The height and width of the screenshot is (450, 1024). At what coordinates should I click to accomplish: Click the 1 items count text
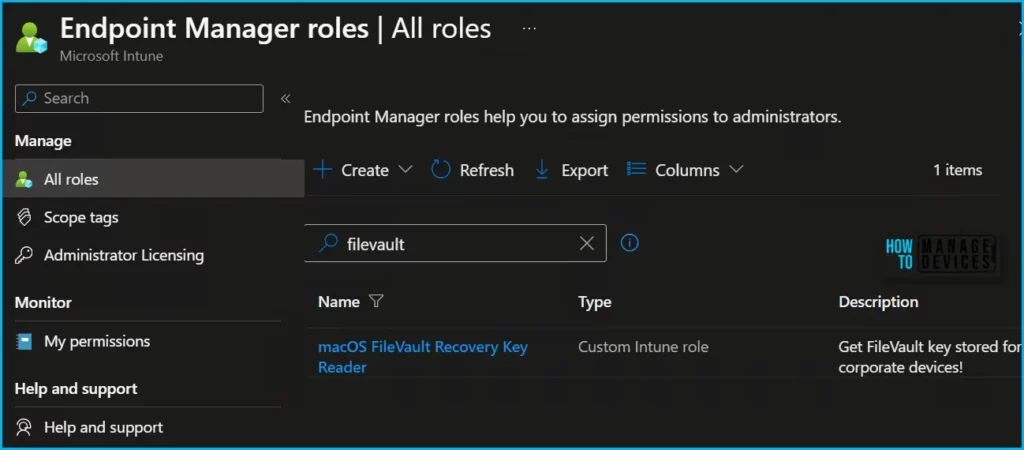tap(957, 170)
